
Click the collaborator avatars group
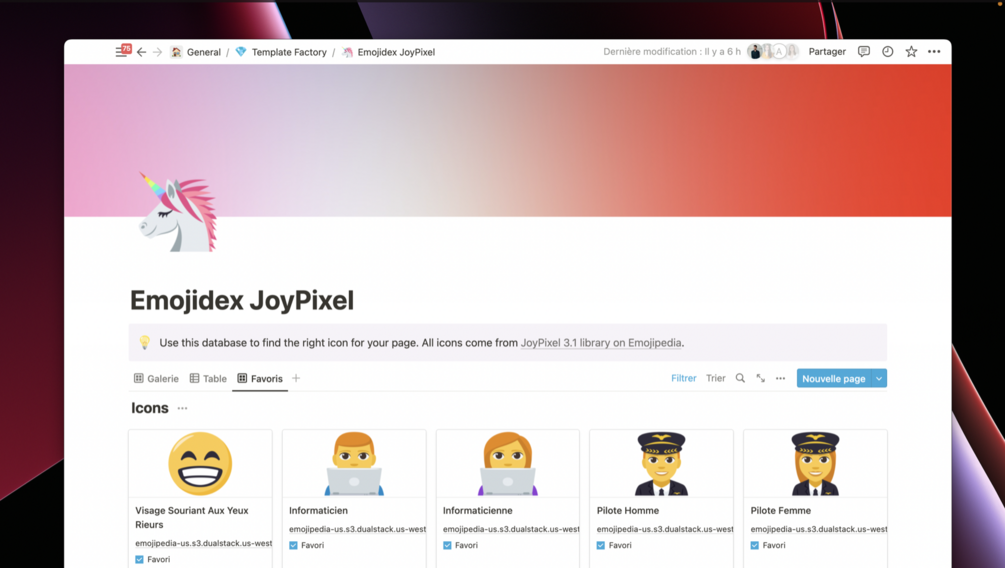[x=774, y=51]
